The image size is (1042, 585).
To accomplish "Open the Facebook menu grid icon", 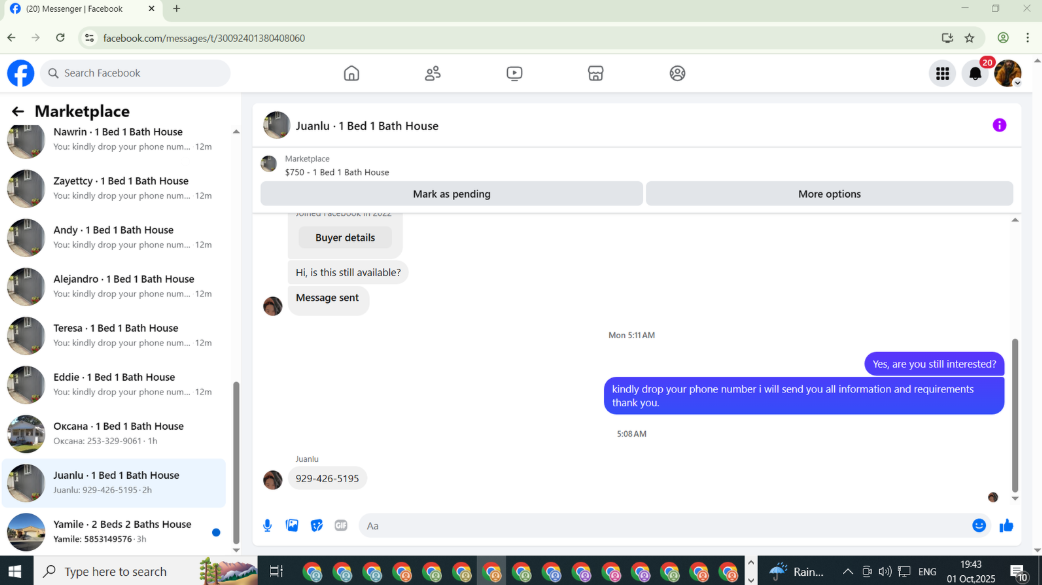I will tap(942, 73).
